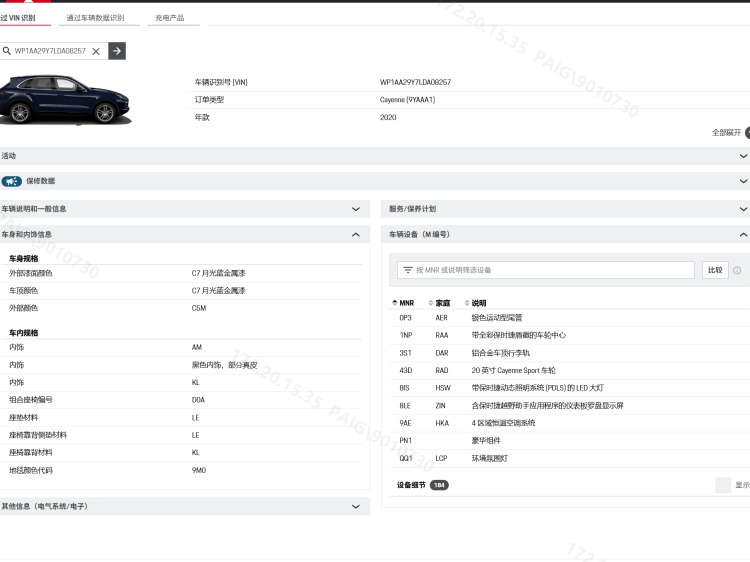The width and height of the screenshot is (750, 562).
Task: Open the 通过车辆数据识别 tab
Action: (x=95, y=18)
